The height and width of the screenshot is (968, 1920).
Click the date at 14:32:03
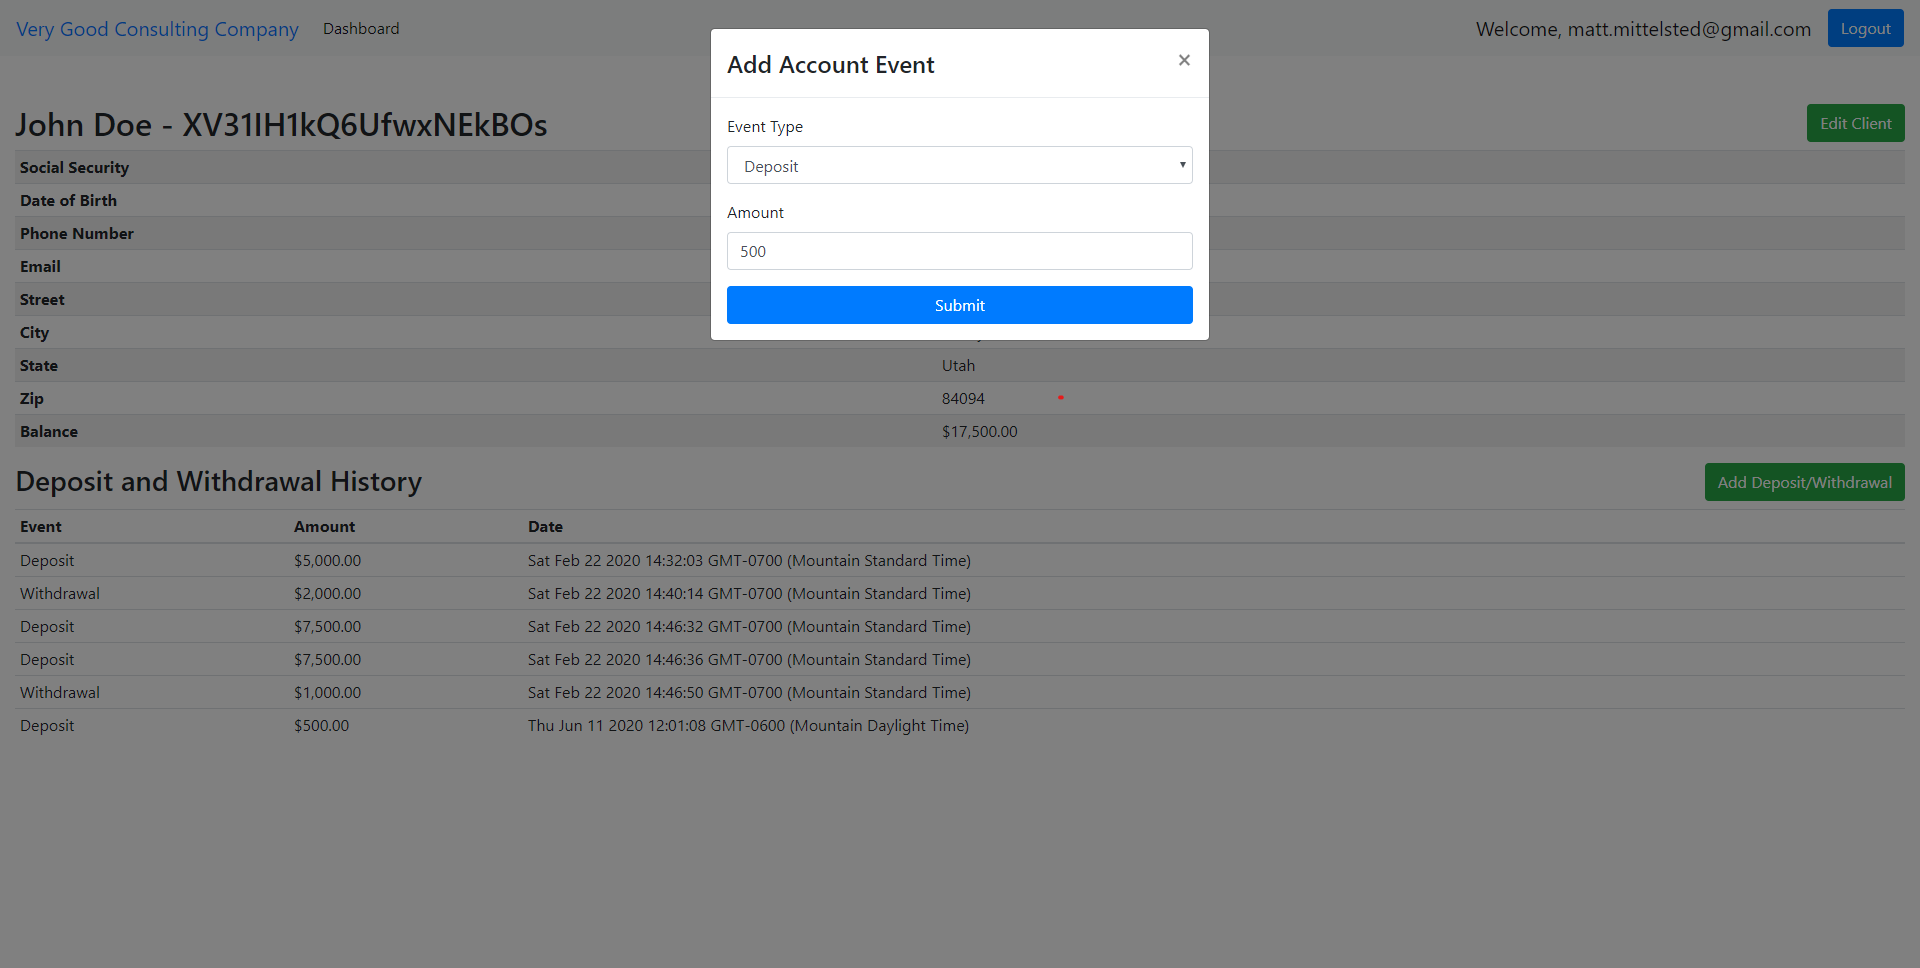749,560
